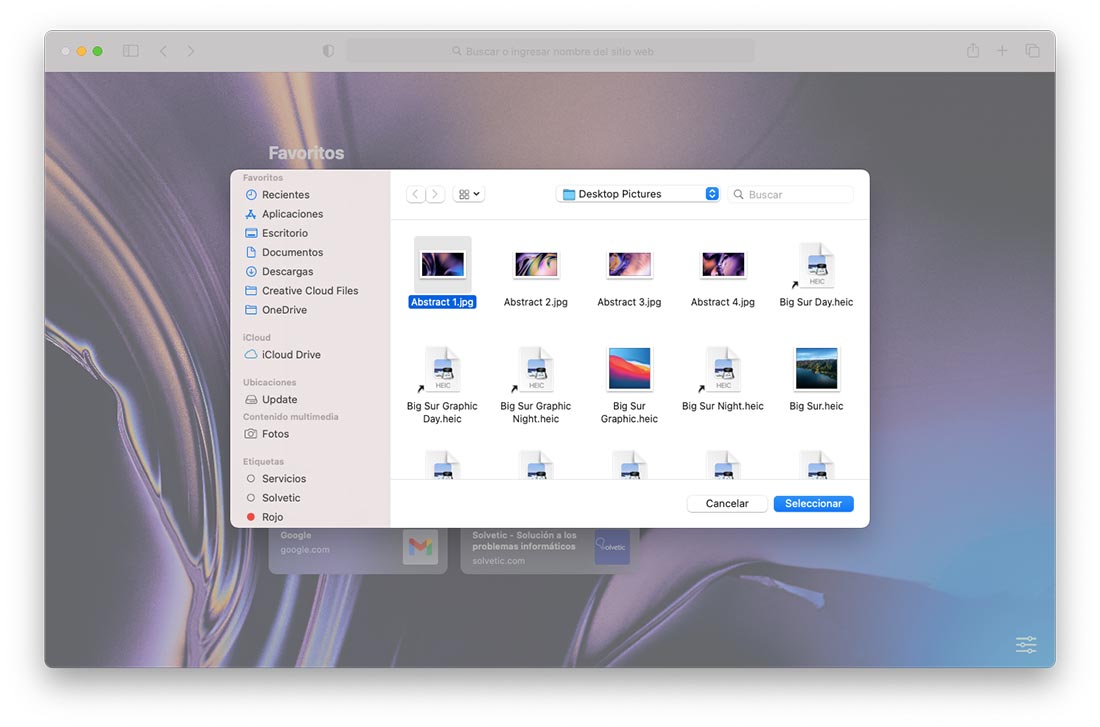Select the Big Sur Day.heic file

[x=816, y=276]
